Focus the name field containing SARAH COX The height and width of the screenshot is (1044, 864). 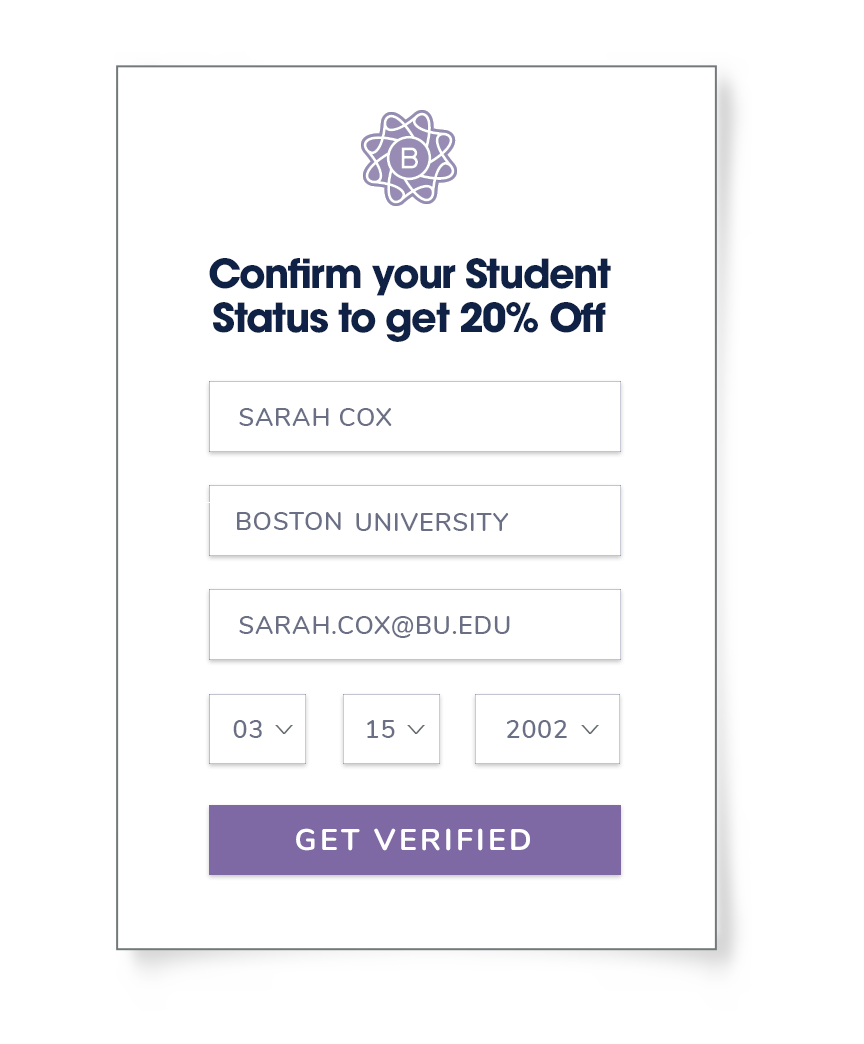point(415,417)
